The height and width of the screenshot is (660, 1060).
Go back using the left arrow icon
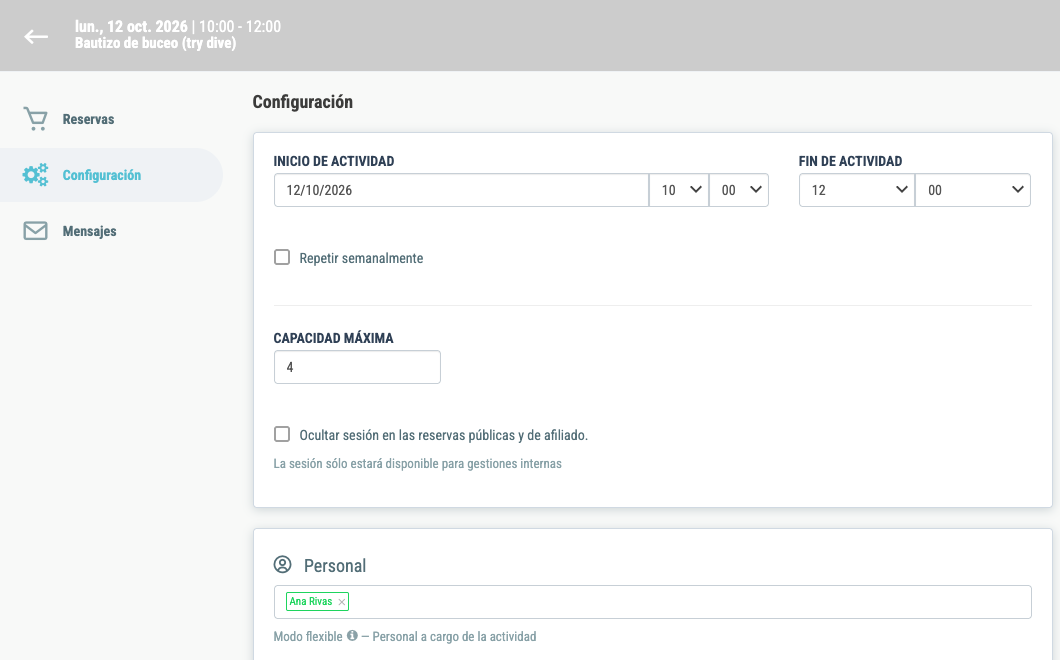[x=36, y=37]
